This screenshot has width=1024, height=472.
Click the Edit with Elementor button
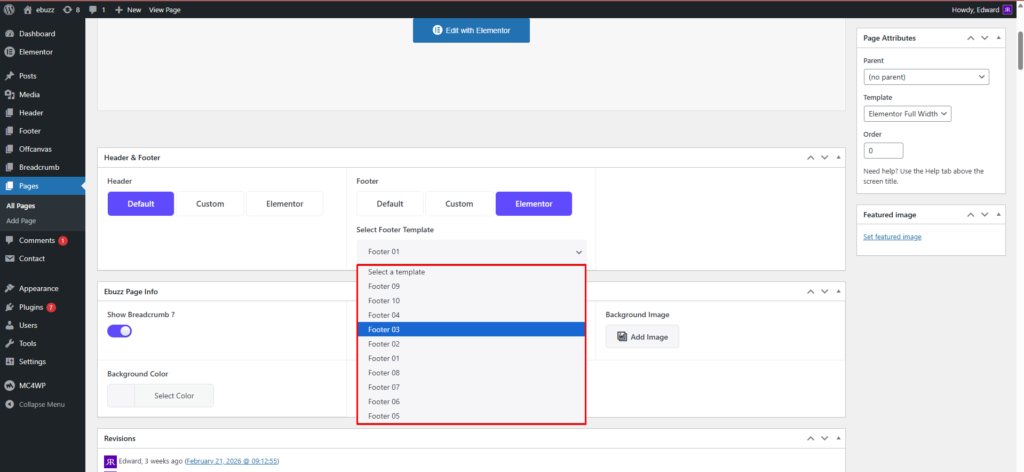point(471,31)
